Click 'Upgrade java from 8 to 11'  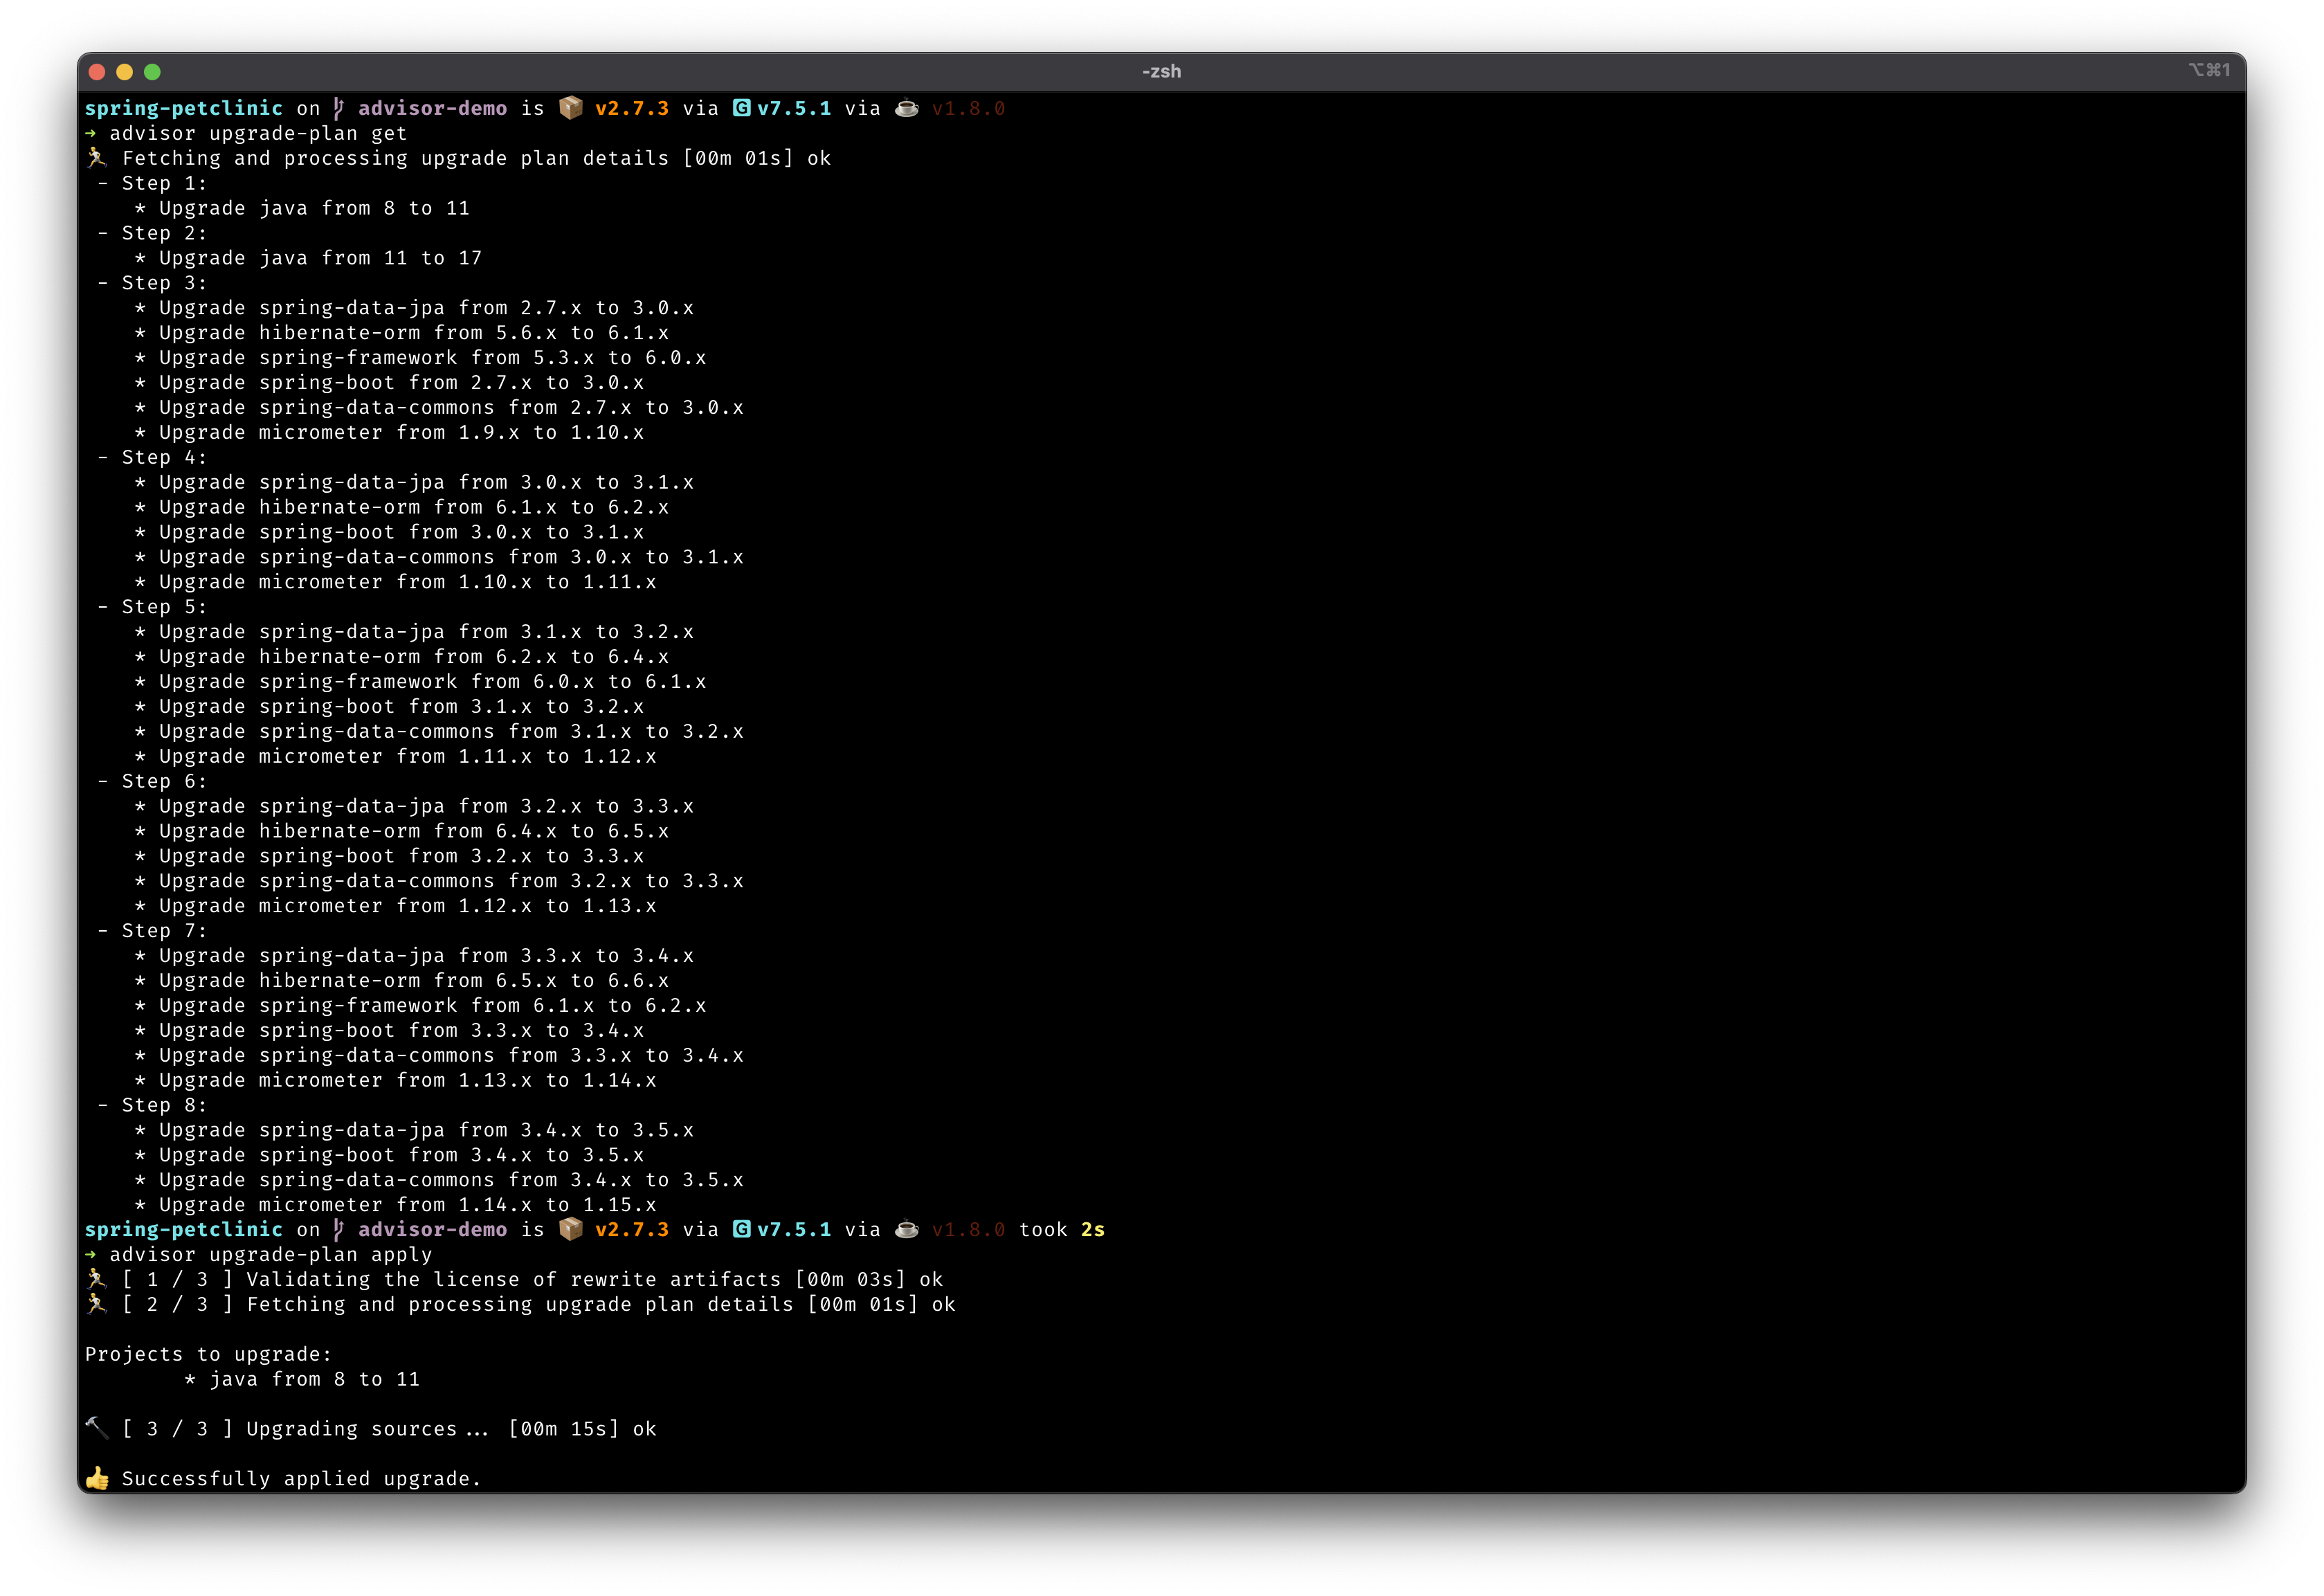[314, 208]
